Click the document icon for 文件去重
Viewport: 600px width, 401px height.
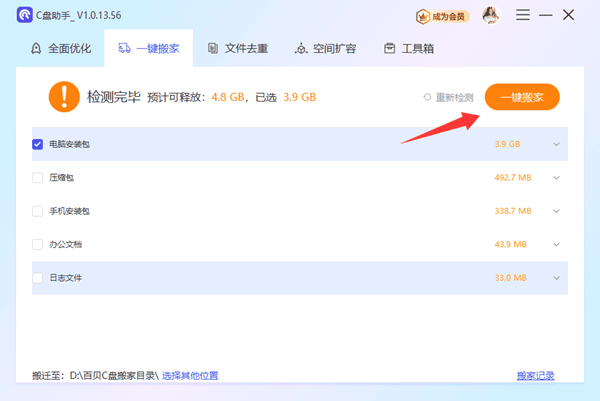pyautogui.click(x=213, y=49)
